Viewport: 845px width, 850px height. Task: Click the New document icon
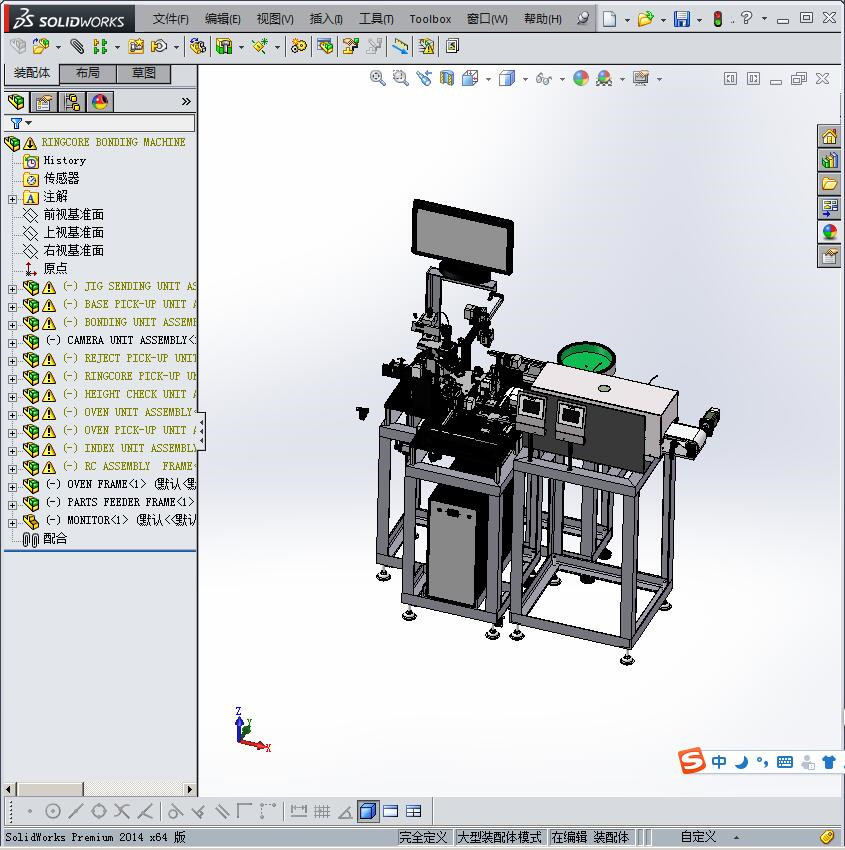[610, 19]
